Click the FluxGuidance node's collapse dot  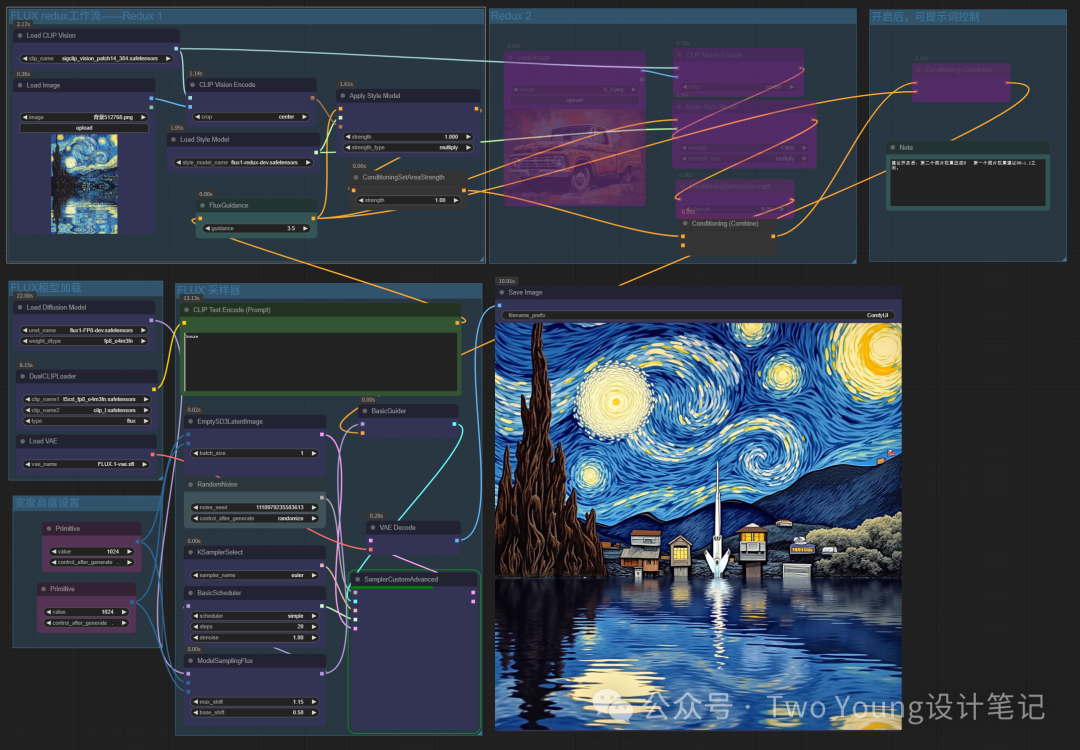(202, 205)
